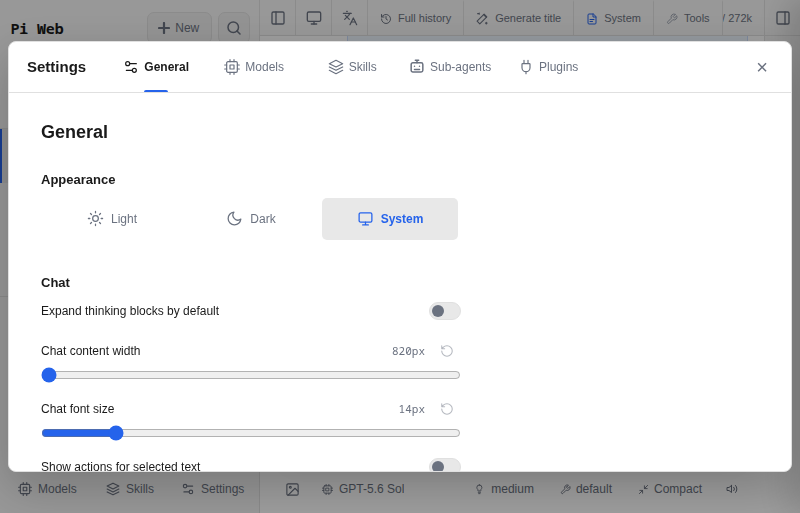The height and width of the screenshot is (513, 800).
Task: Open the GPT-5.6 Sol model selector
Action: tap(363, 489)
